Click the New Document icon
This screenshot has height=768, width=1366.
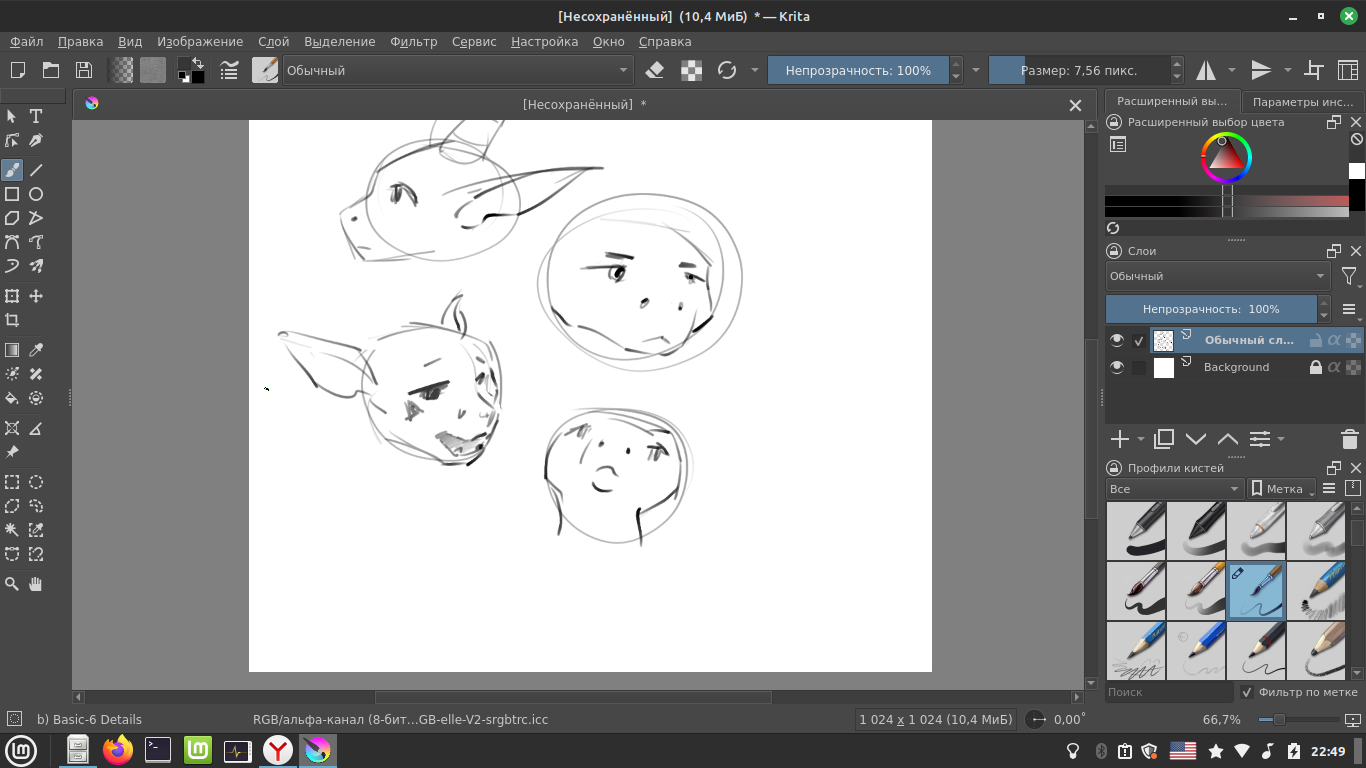[x=18, y=70]
